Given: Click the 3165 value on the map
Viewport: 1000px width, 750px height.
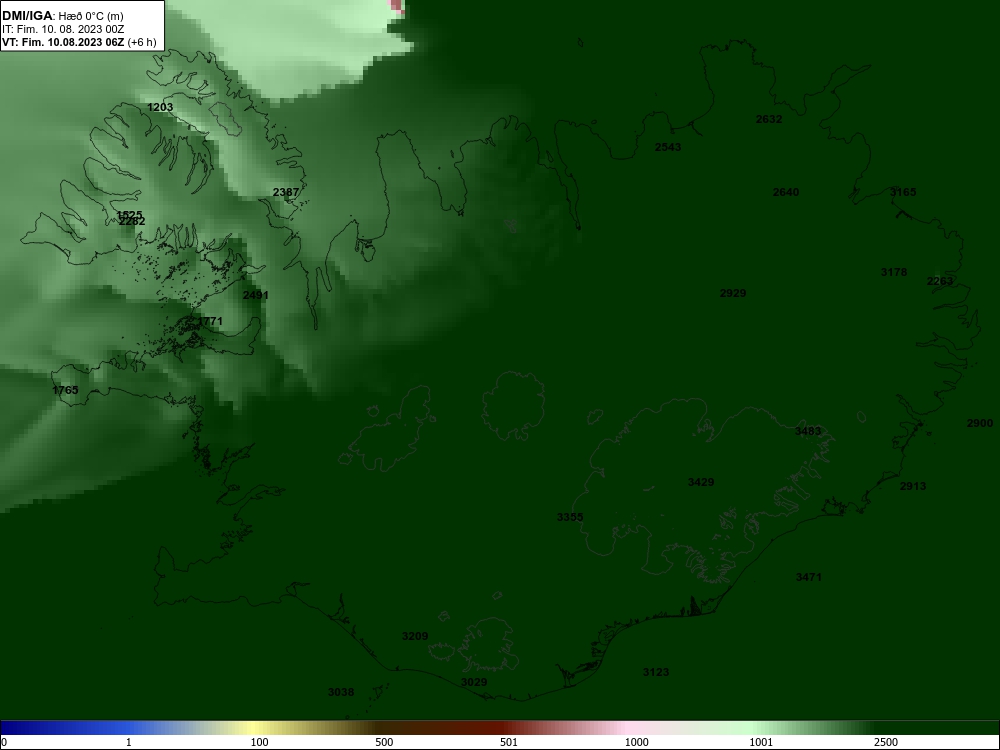Looking at the screenshot, I should (903, 192).
